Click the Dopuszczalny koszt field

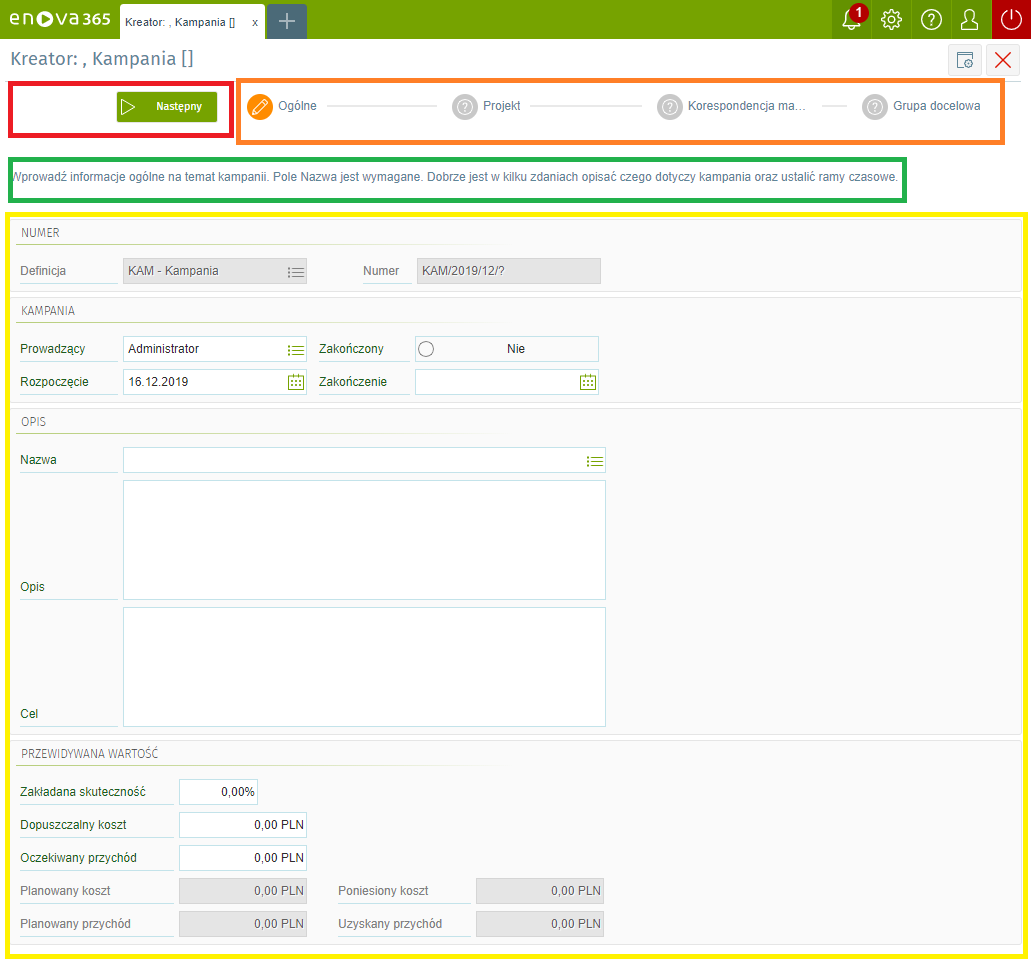click(243, 825)
